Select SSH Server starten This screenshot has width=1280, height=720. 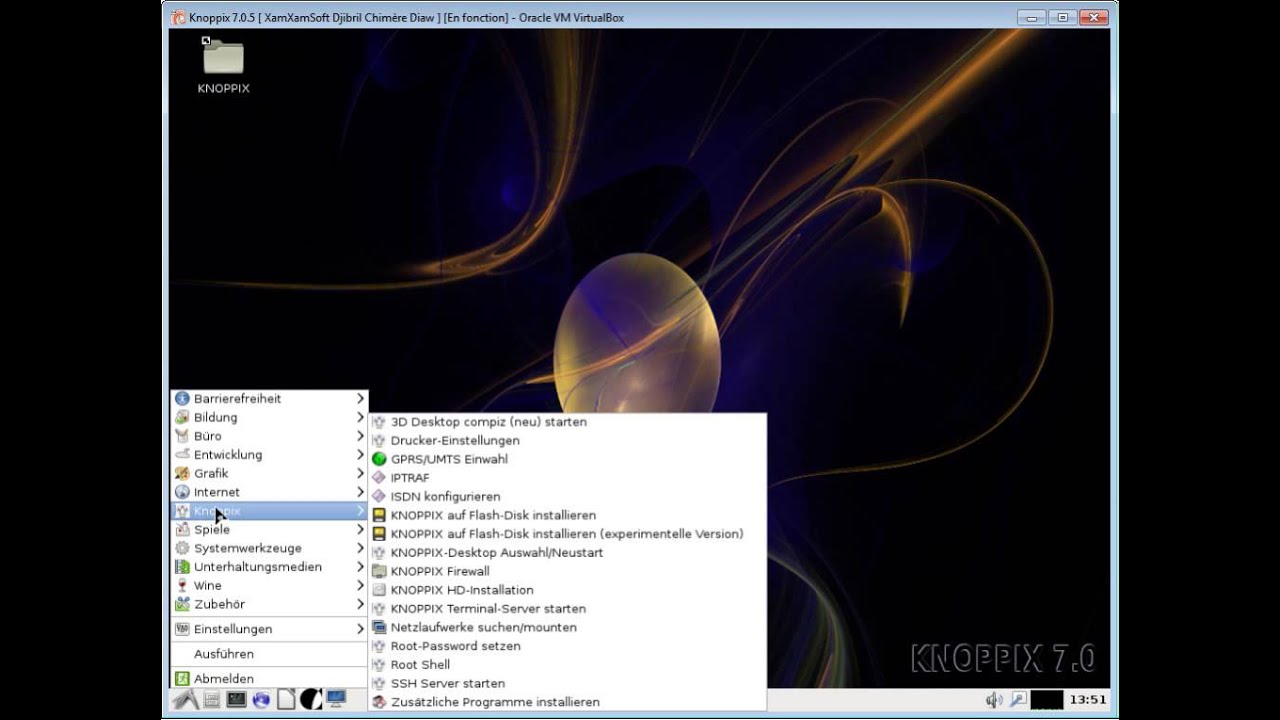pyautogui.click(x=567, y=683)
